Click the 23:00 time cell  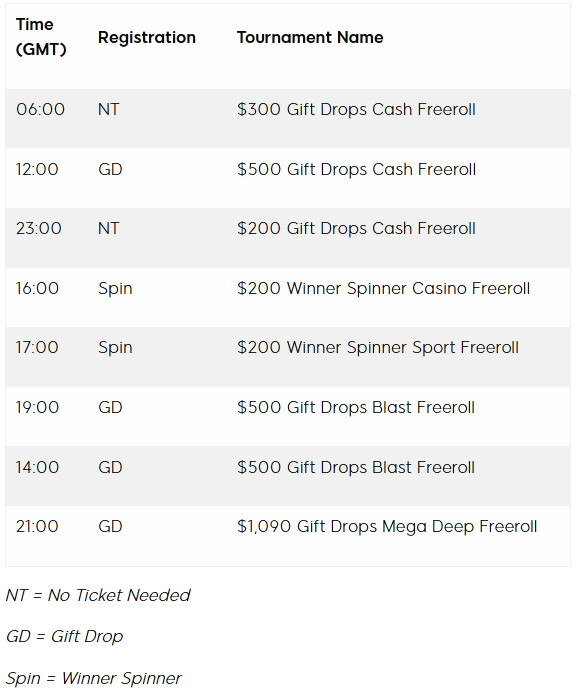[x=39, y=228]
